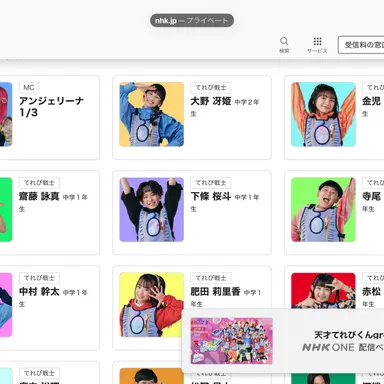Open the search magnifier icon
The width and height of the screenshot is (384, 384).
pyautogui.click(x=284, y=41)
